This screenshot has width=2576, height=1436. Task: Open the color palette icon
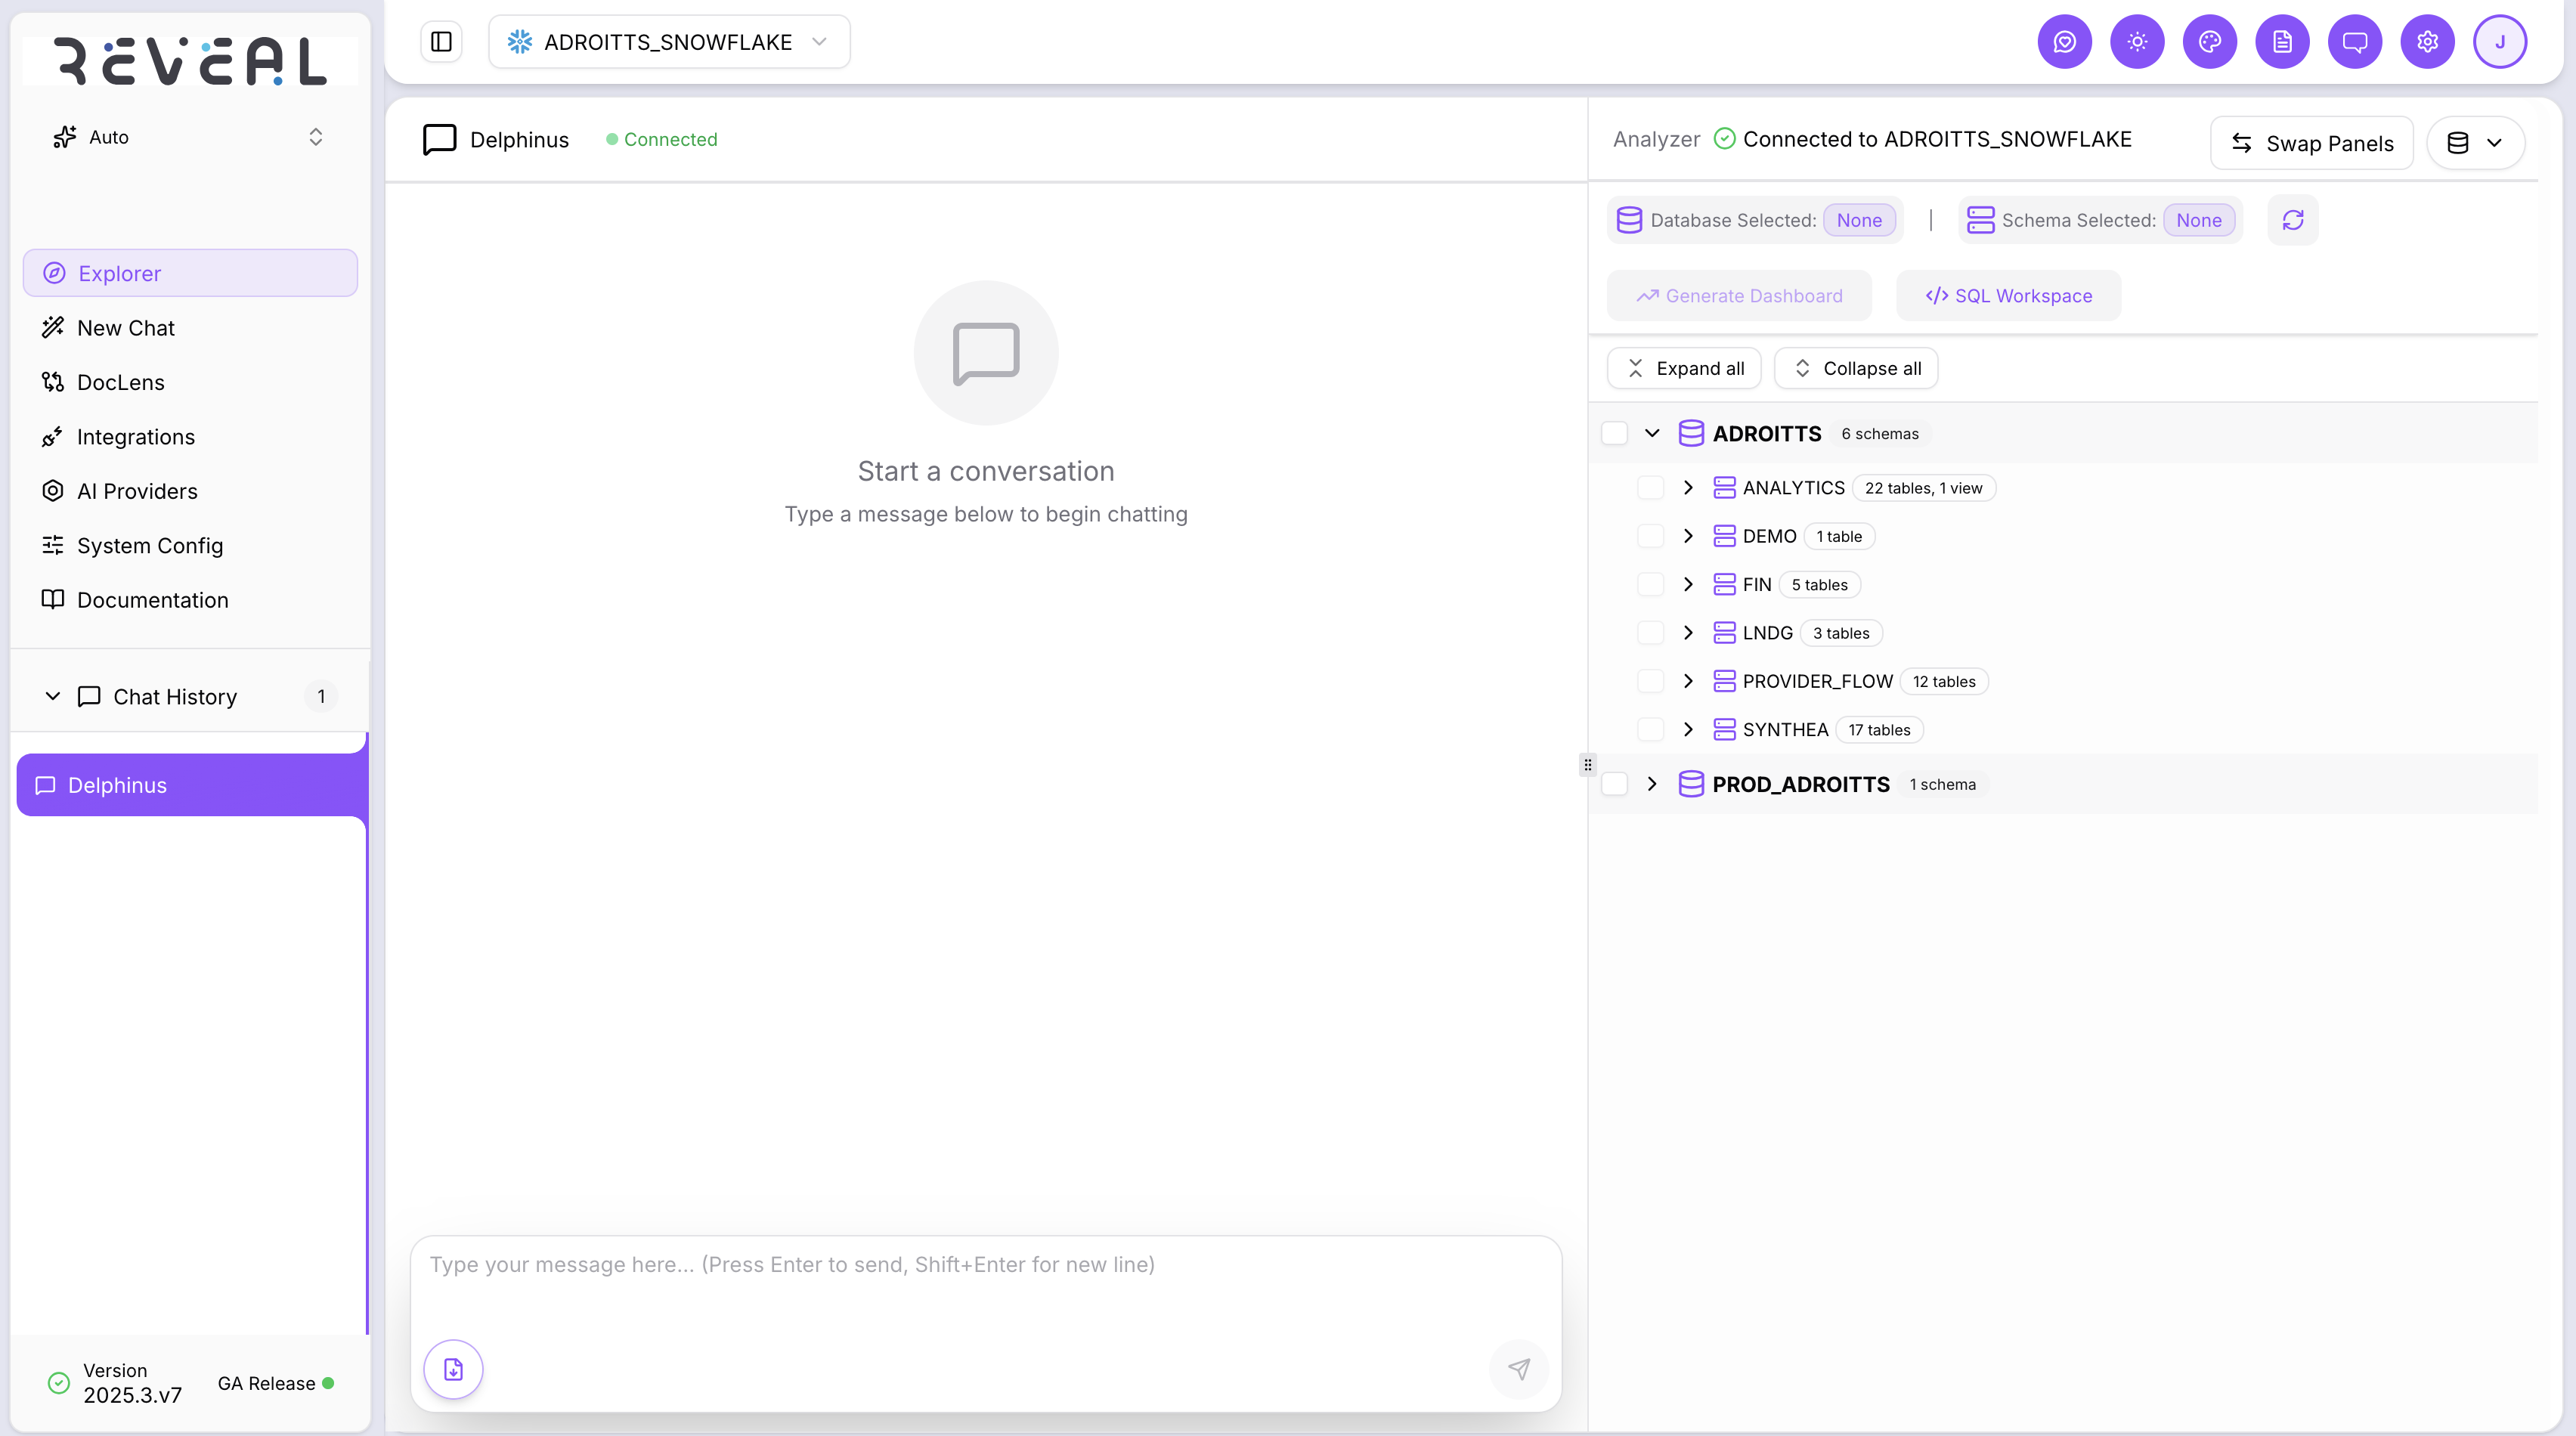tap(2209, 41)
